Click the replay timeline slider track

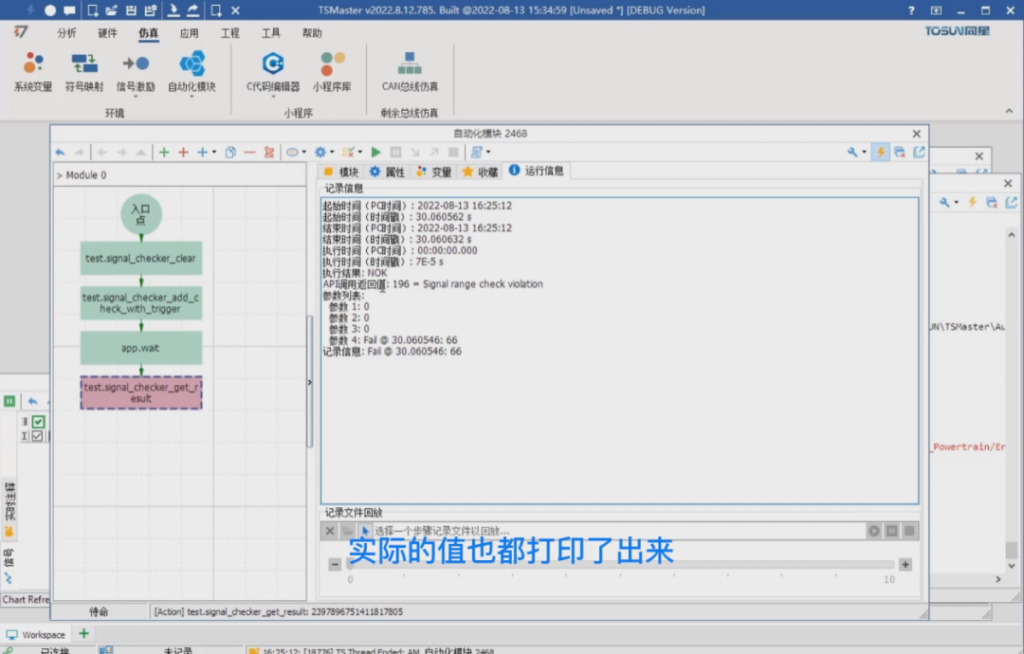click(620, 564)
